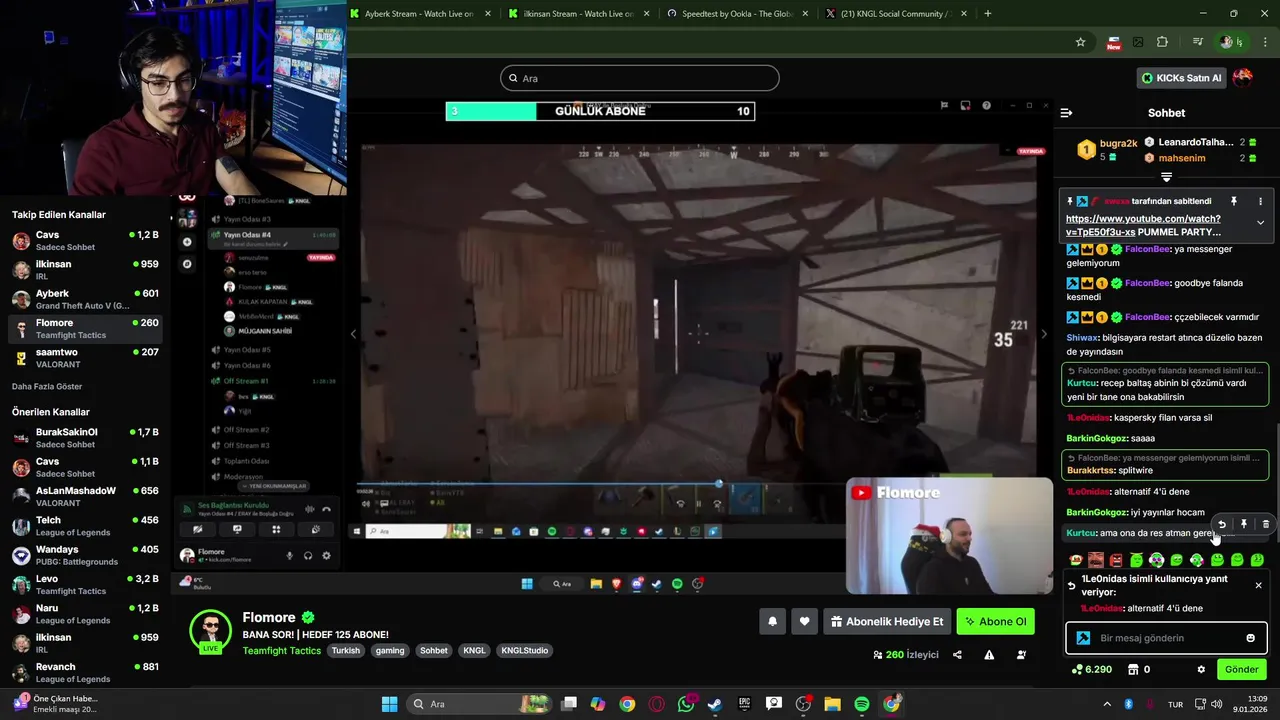Open taskbar news widget Öne Çıkan Habe...

pyautogui.click(x=55, y=704)
